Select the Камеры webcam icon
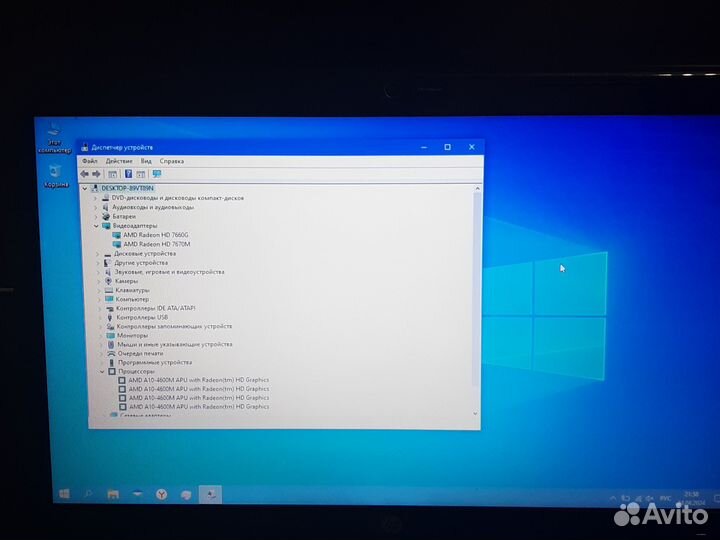 click(x=108, y=281)
